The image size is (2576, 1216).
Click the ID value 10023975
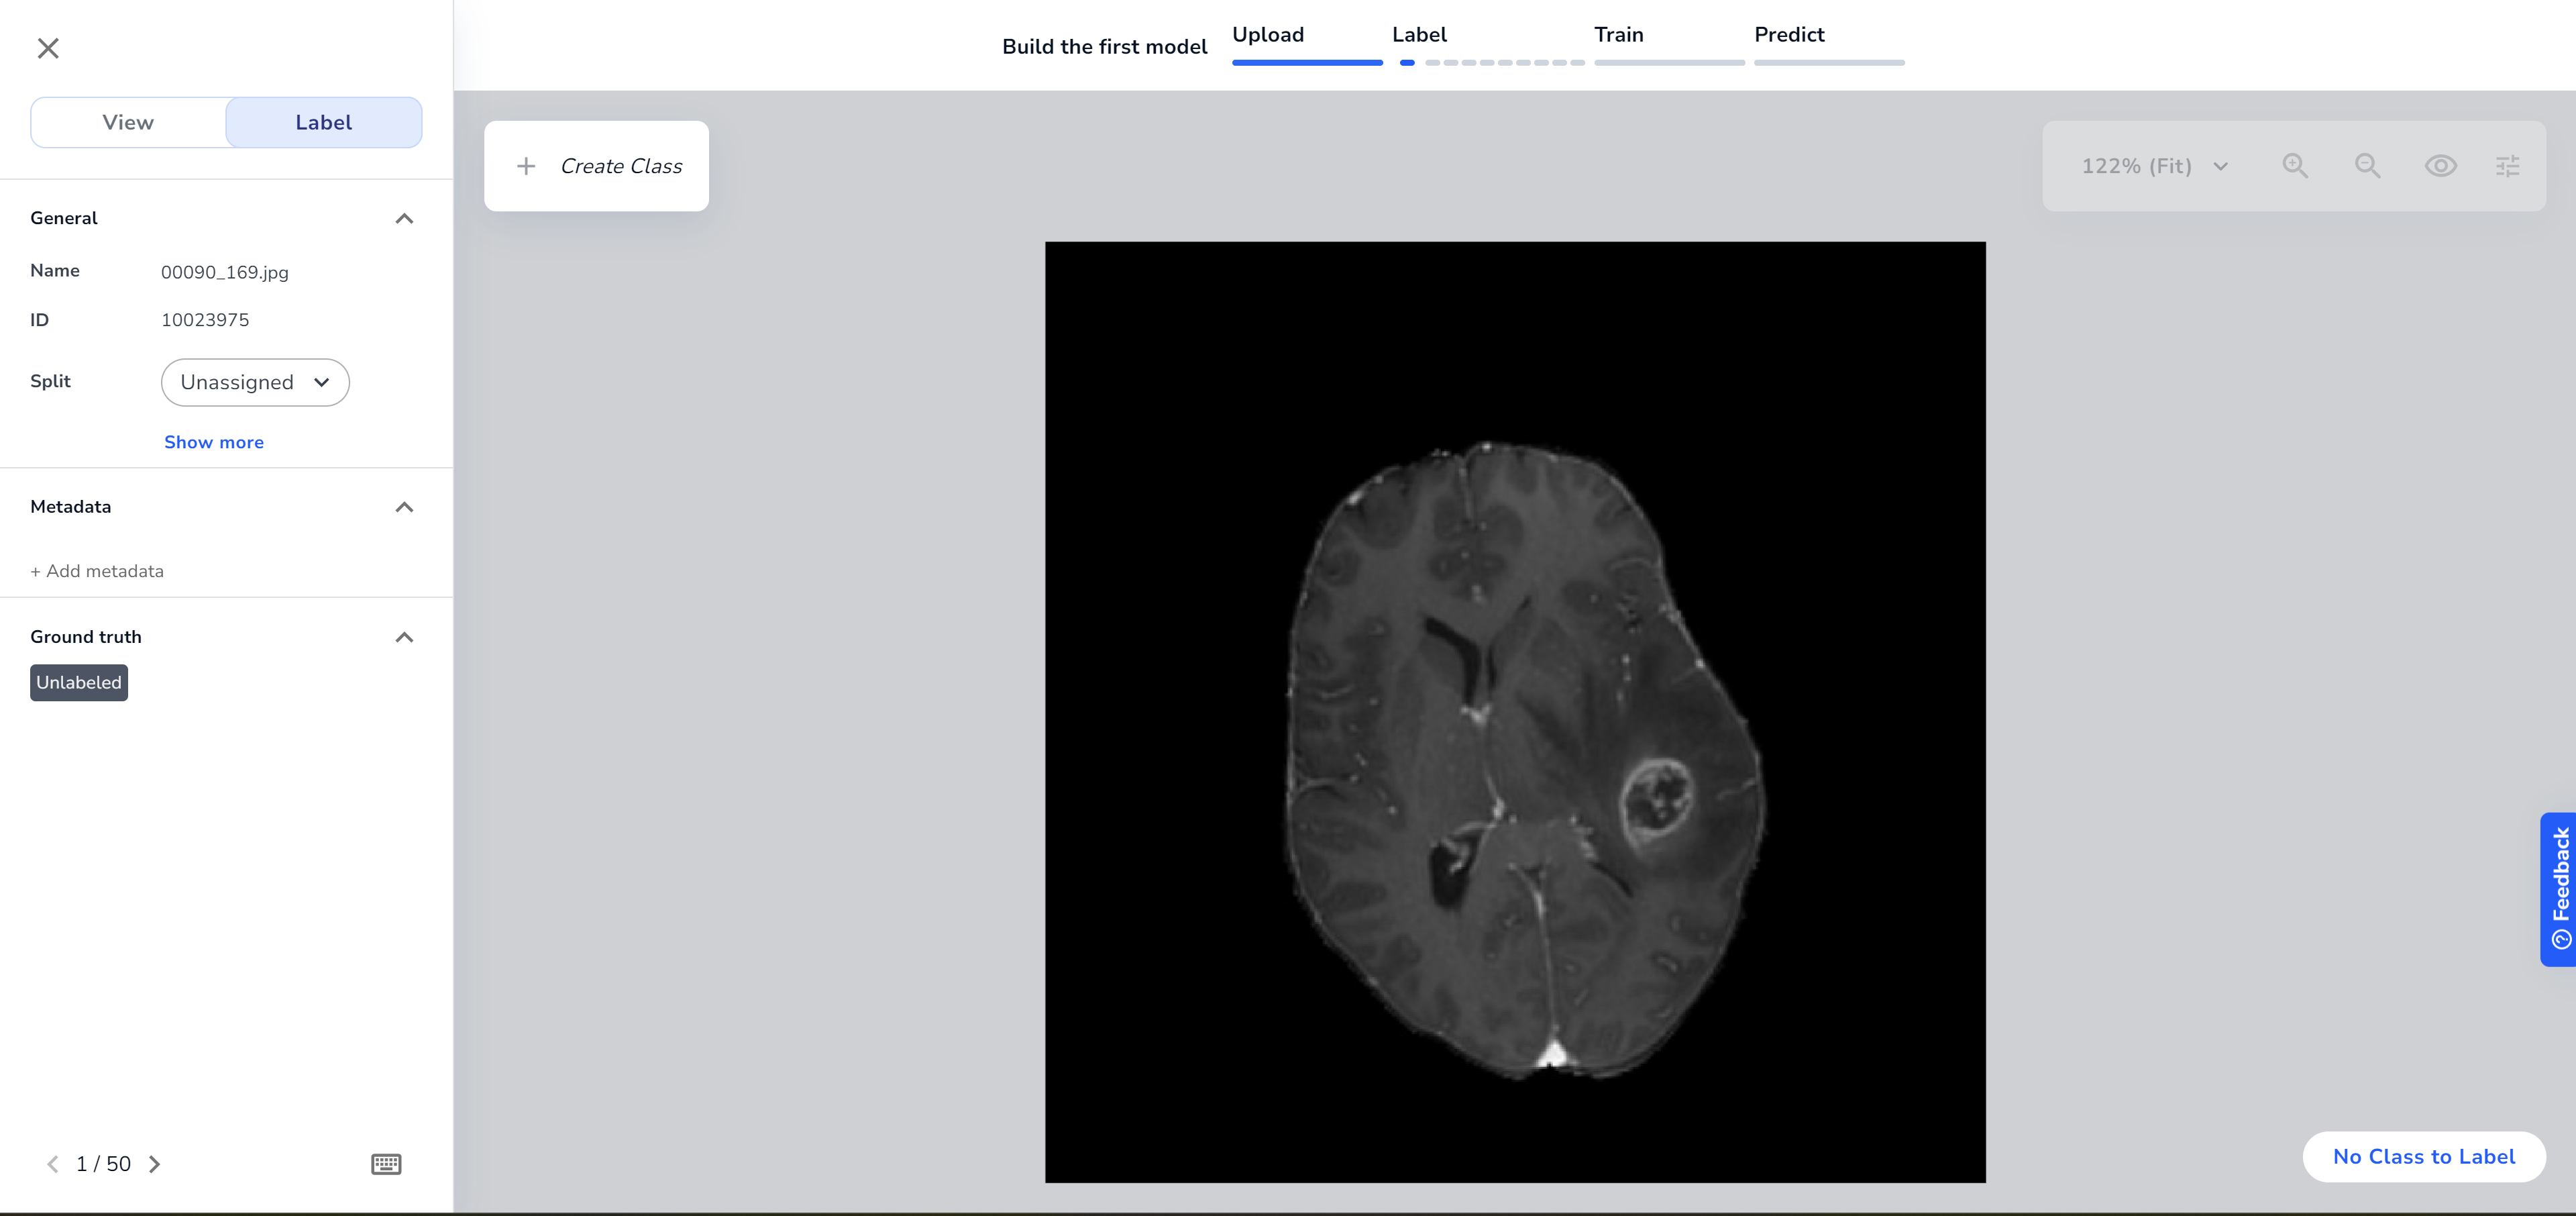[x=205, y=320]
